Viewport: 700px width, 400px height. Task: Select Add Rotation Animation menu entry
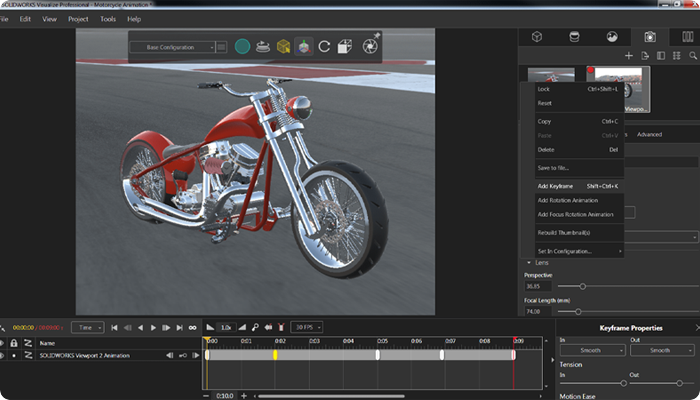570,200
